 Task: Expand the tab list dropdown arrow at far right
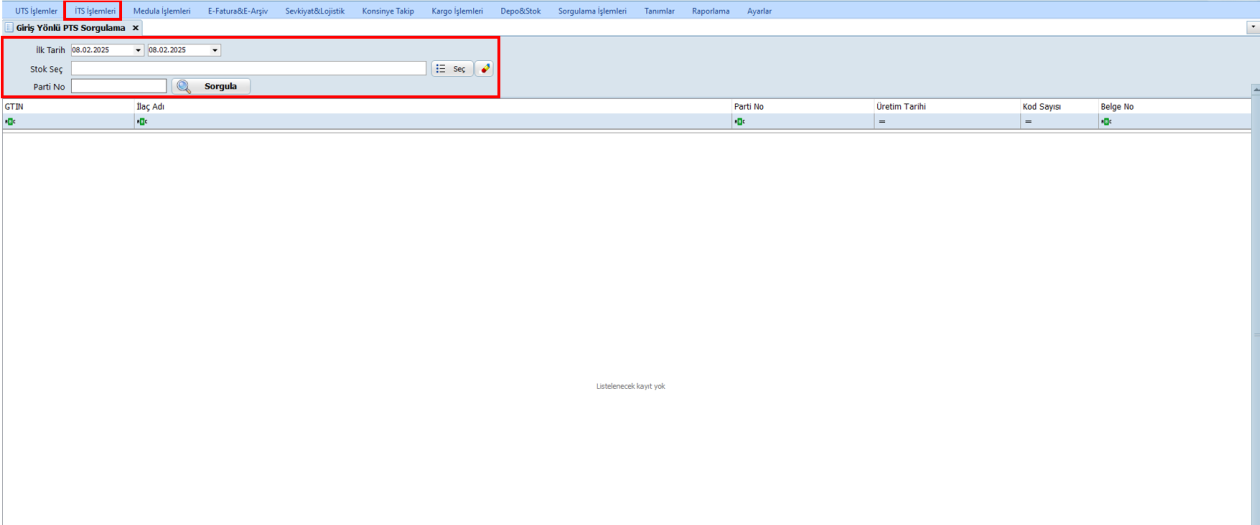pos(1252,28)
